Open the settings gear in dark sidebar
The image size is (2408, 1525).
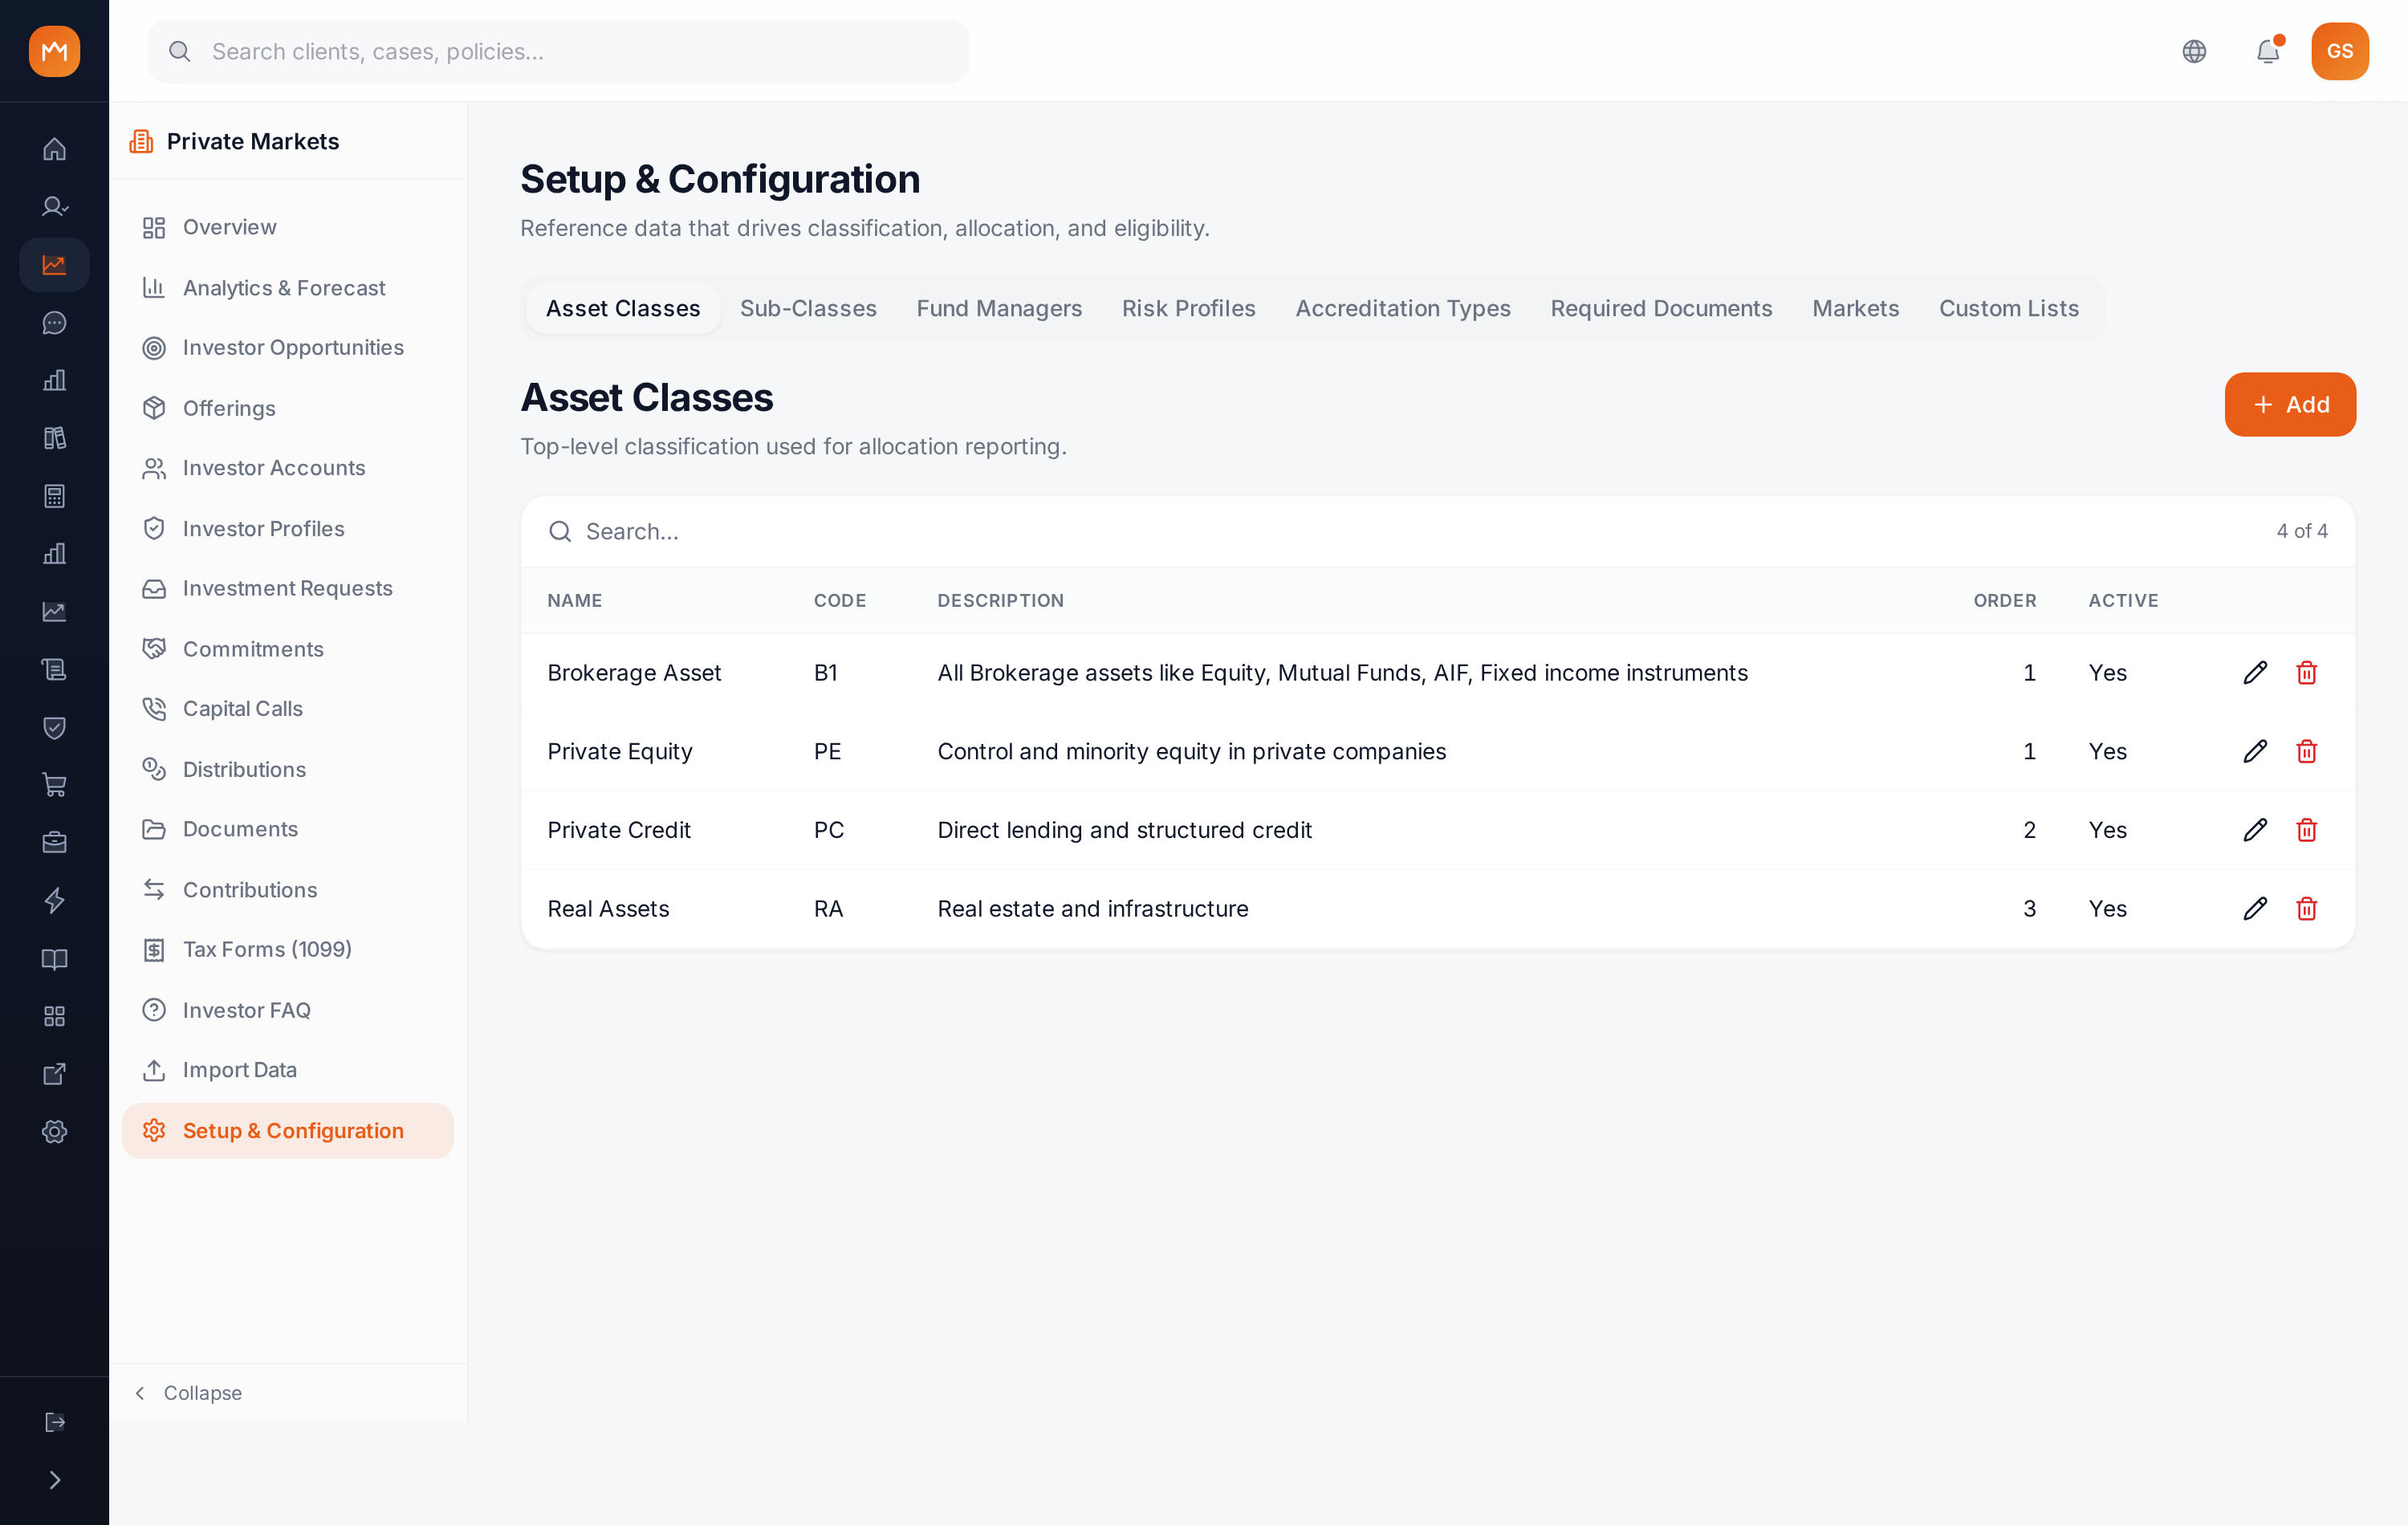click(x=54, y=1132)
